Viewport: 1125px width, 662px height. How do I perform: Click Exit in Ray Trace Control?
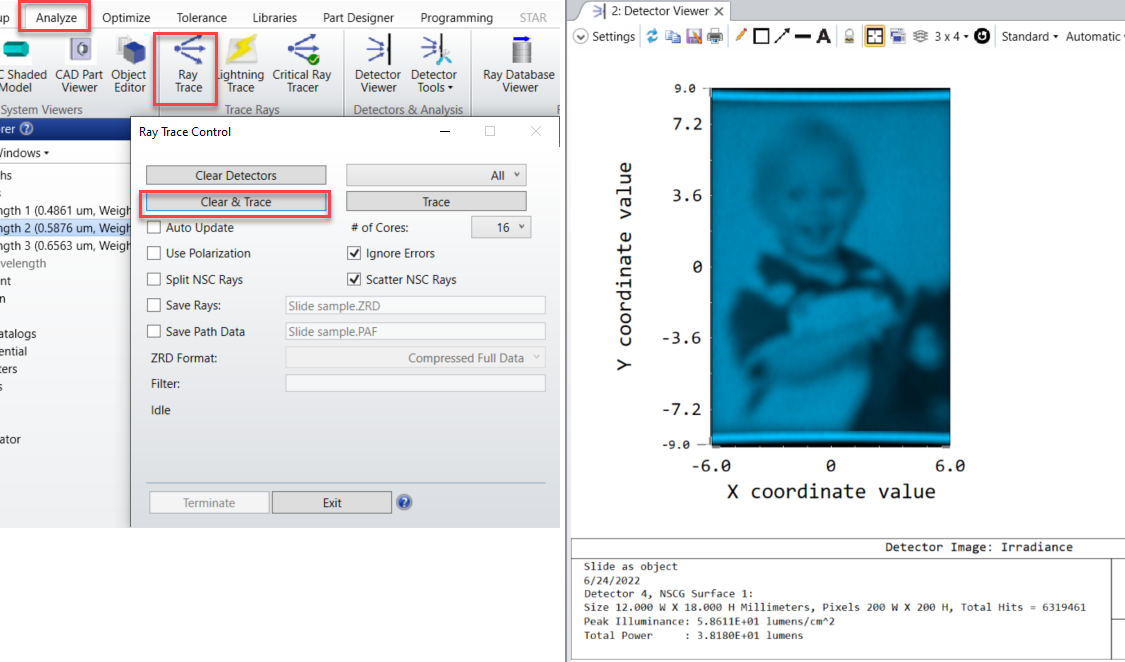[x=331, y=503]
